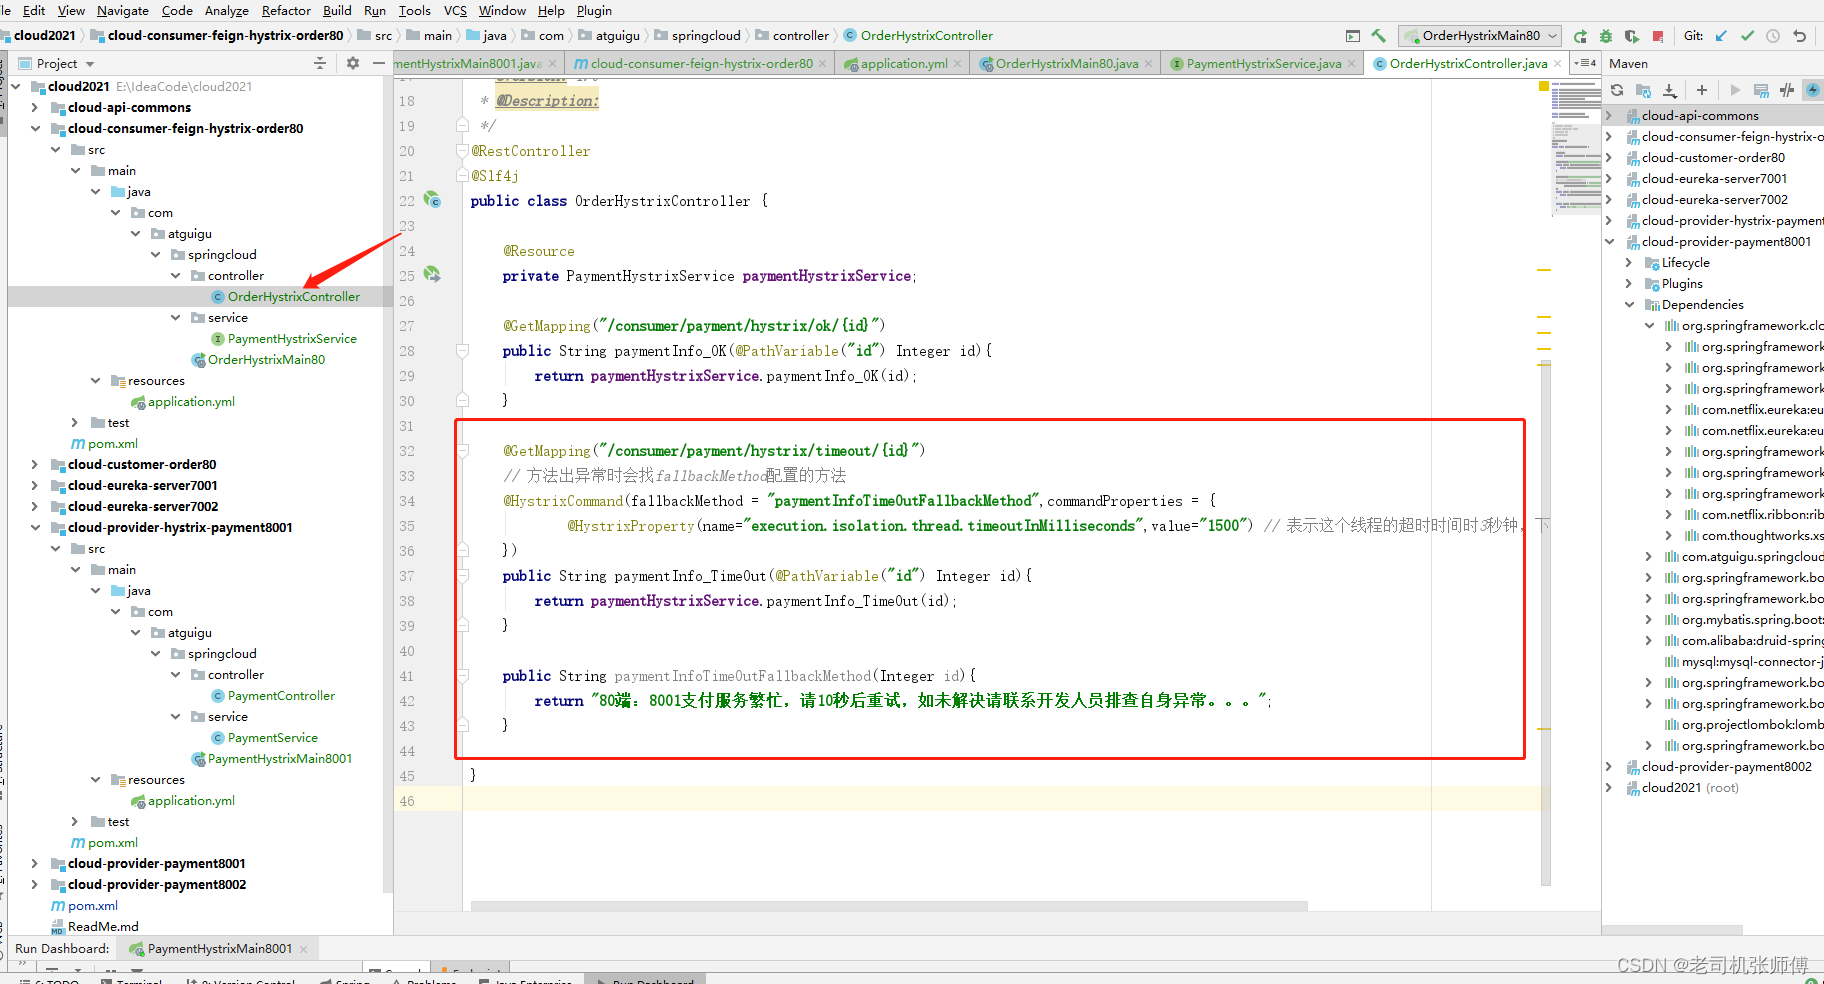The image size is (1824, 984).
Task: Expand cloud-customer-order80 module
Action: coord(35,464)
